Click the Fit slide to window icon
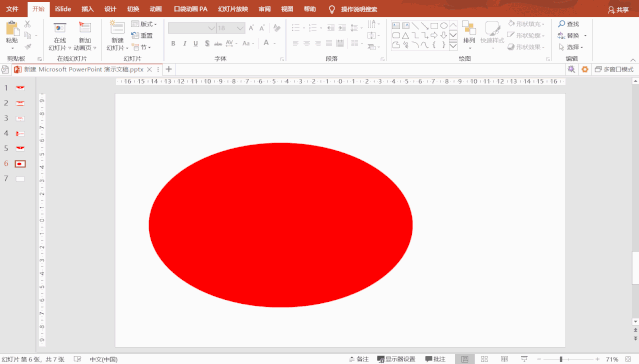The width and height of the screenshot is (639, 364). point(629,359)
